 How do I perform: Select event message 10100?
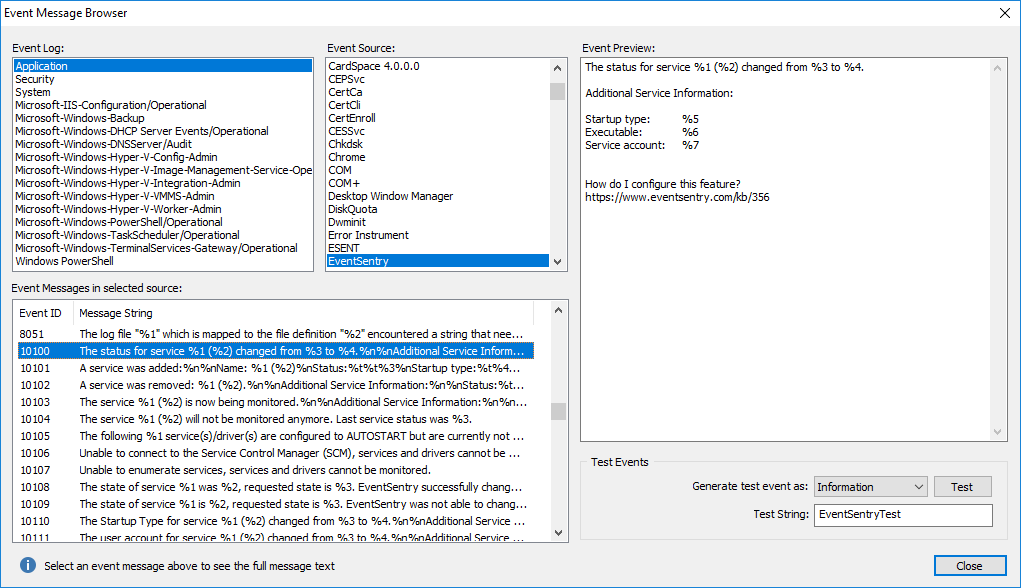275,351
